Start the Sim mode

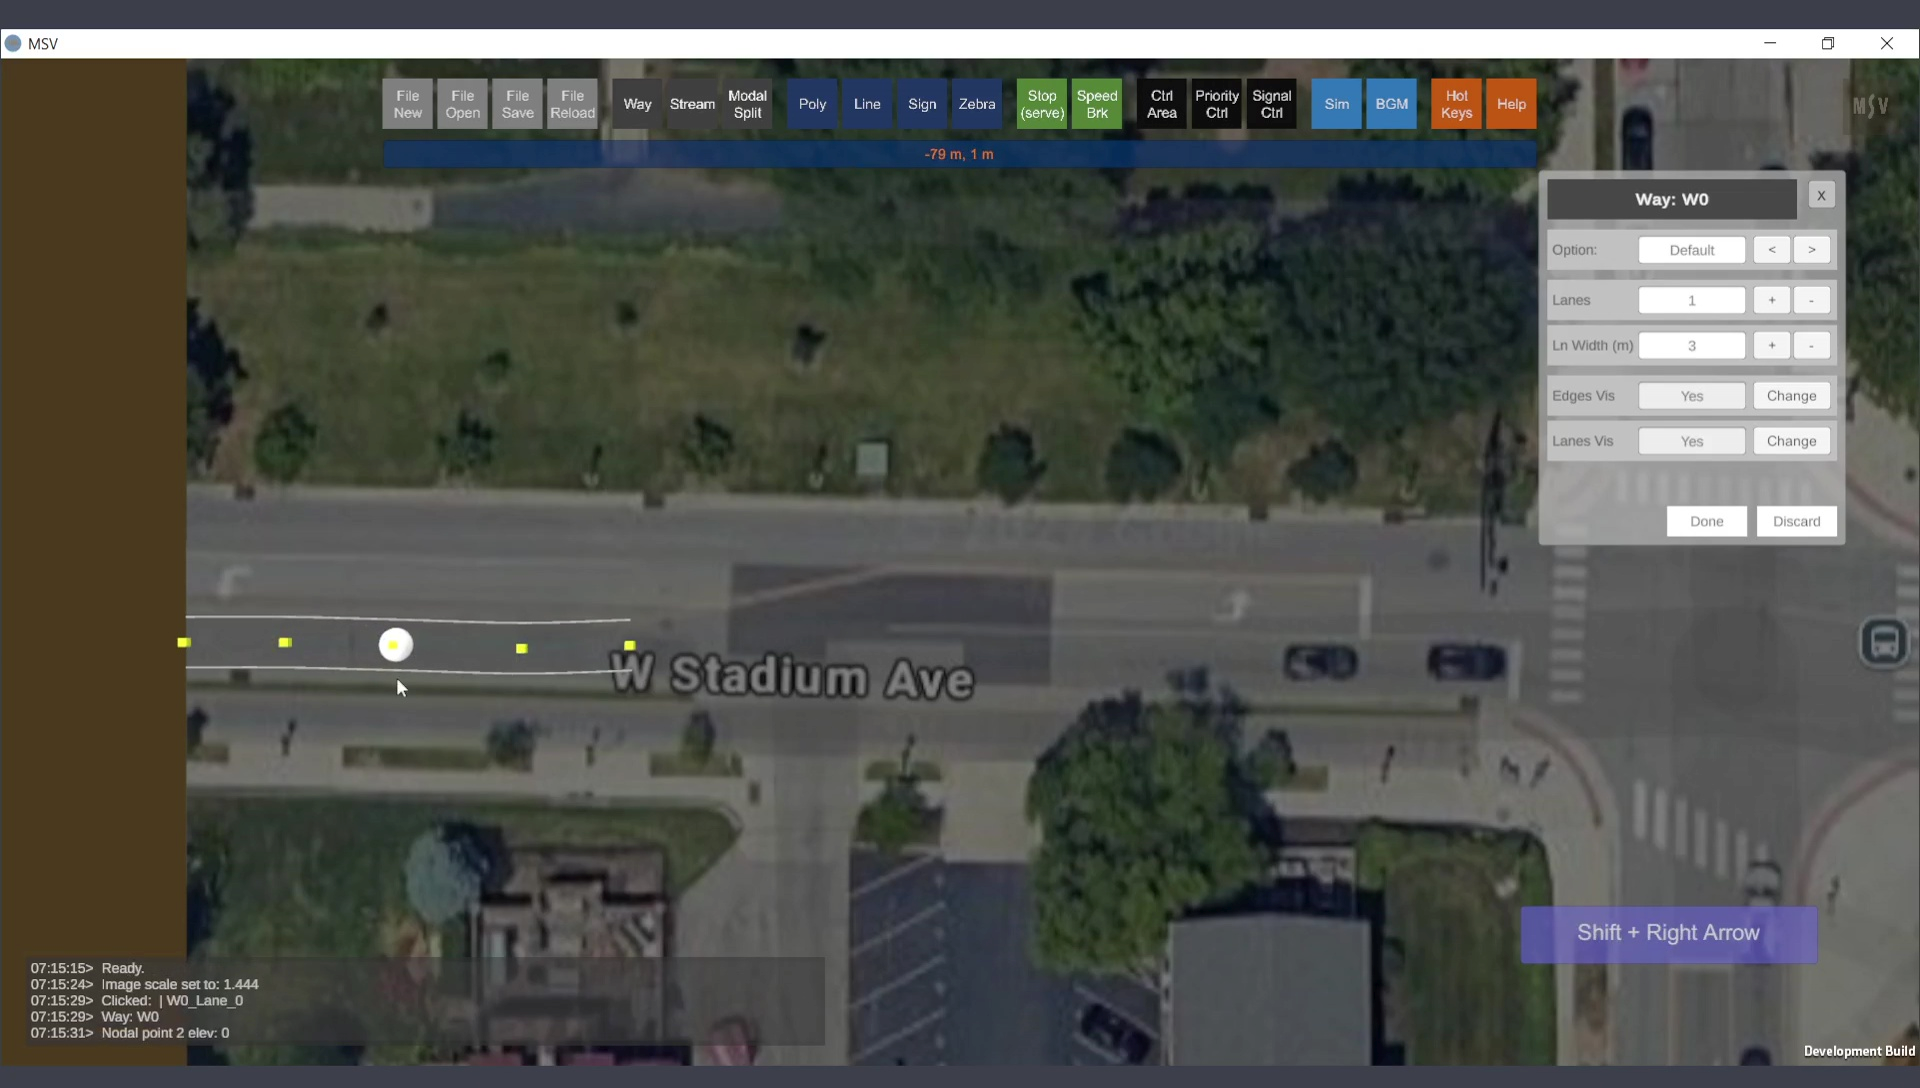[x=1336, y=104]
